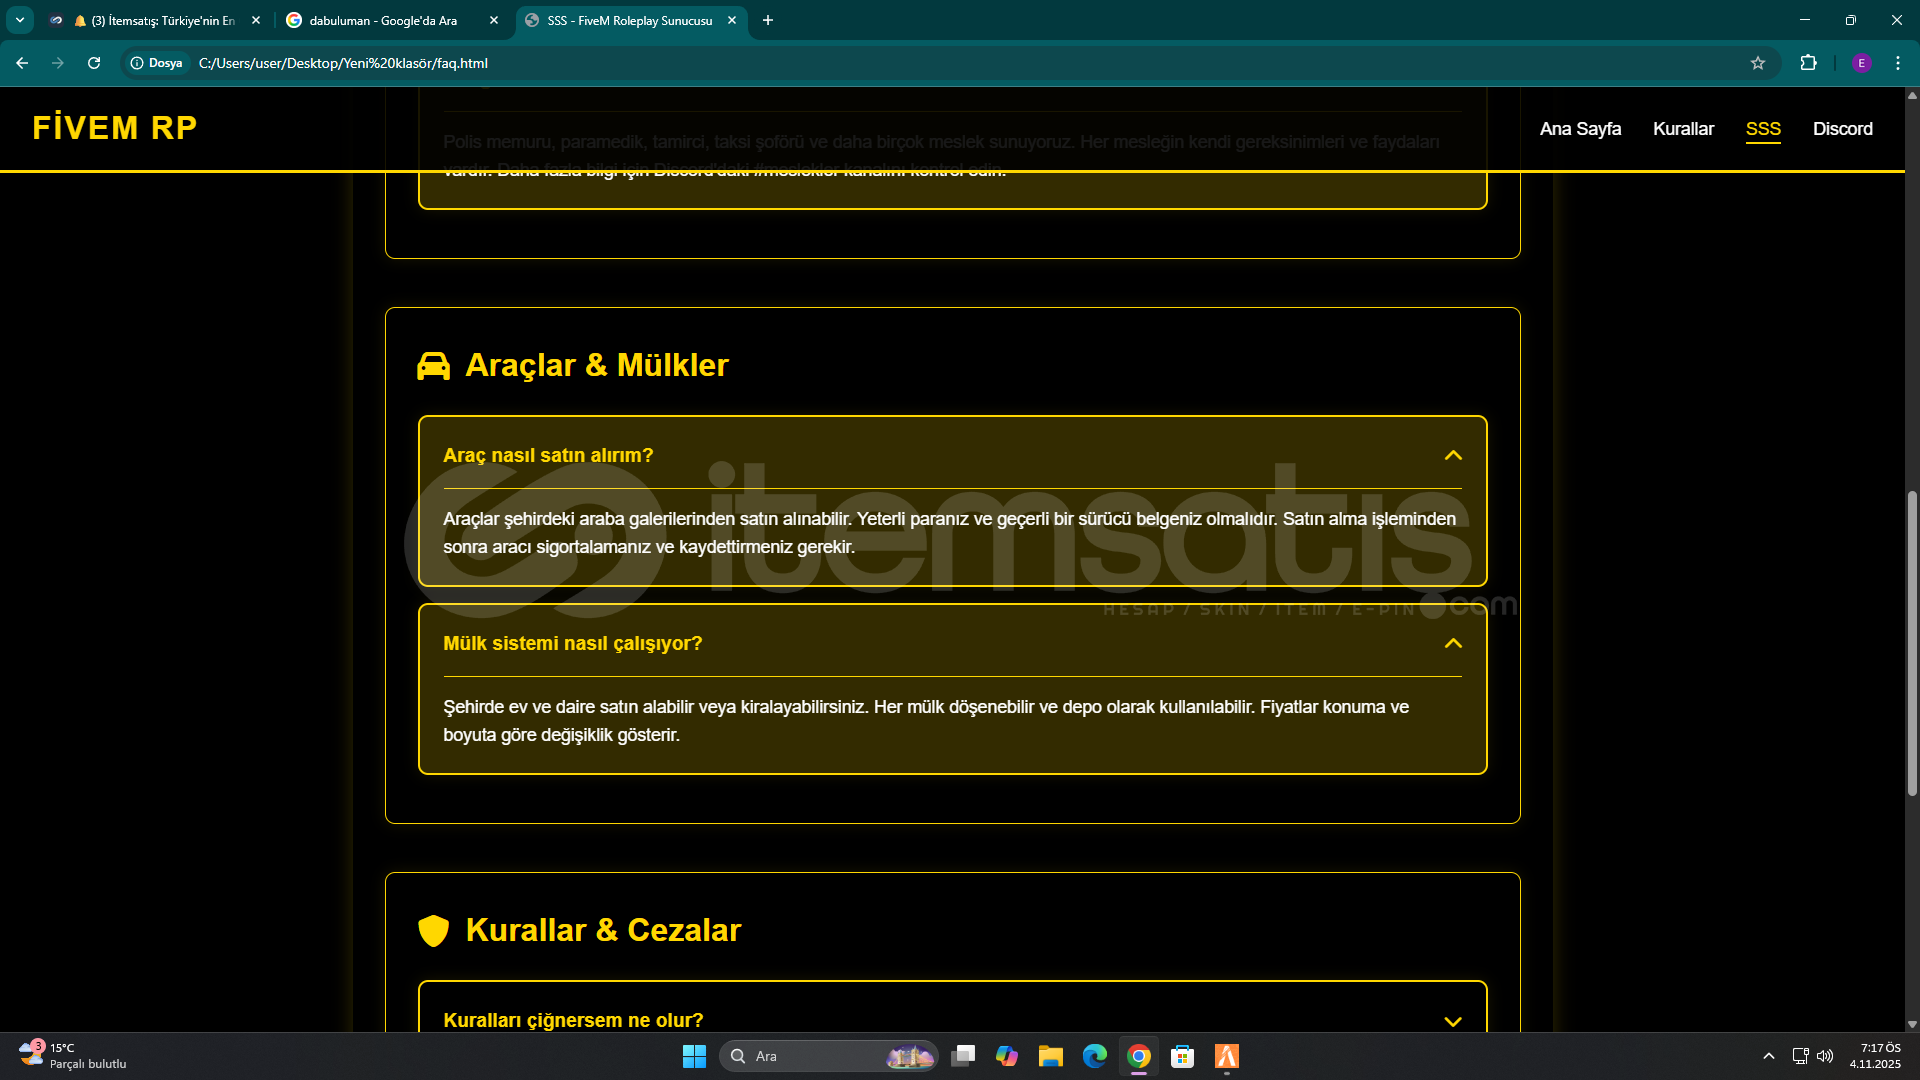Click the FİVEM RP site logo

click(x=115, y=128)
